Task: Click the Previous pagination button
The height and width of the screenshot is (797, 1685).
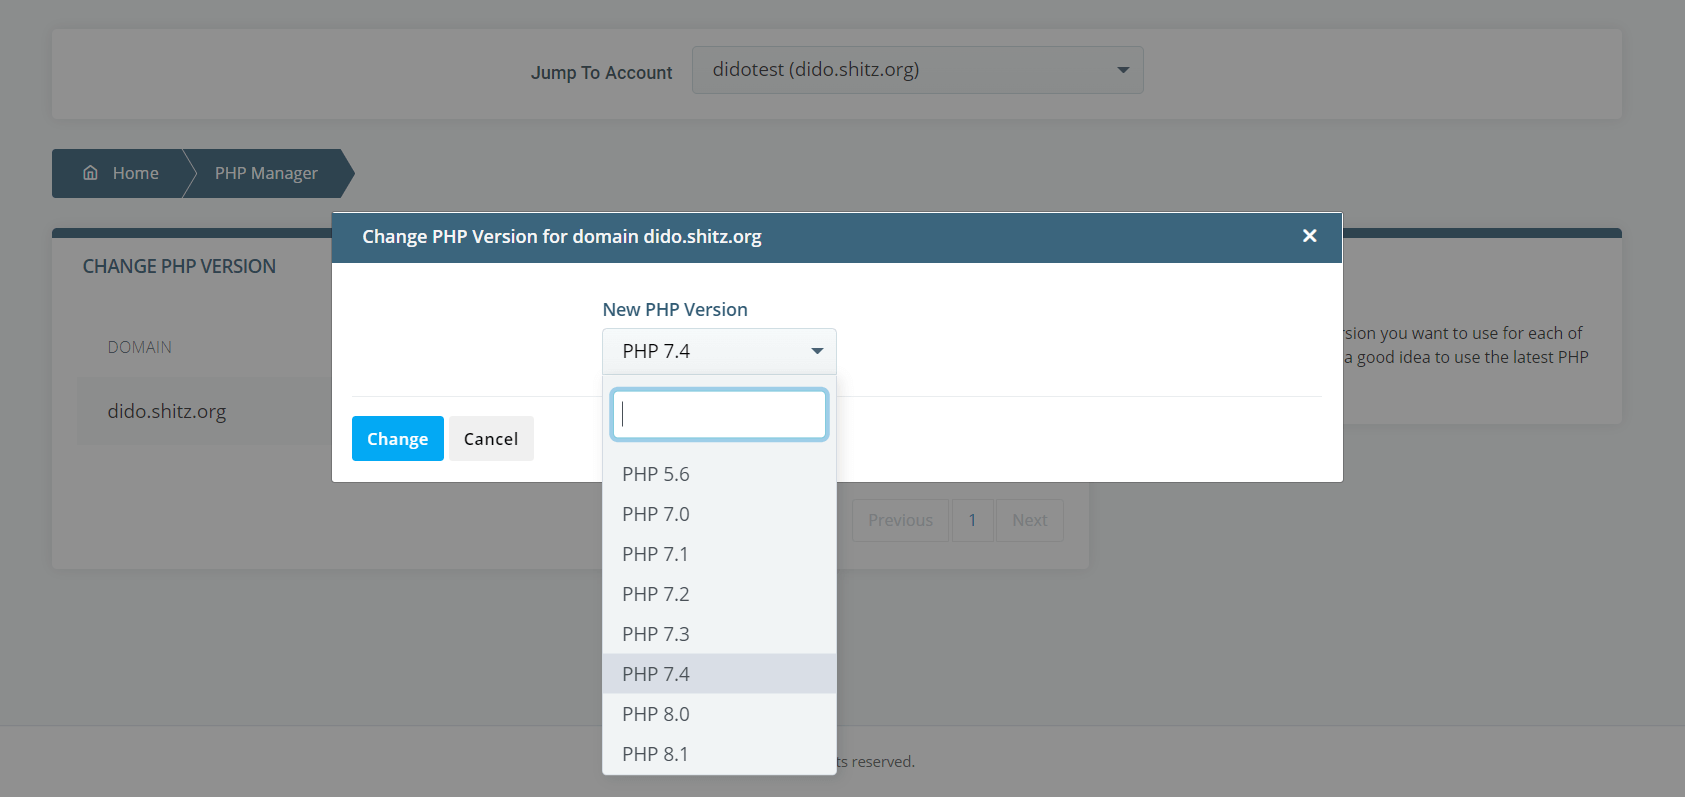Action: pyautogui.click(x=900, y=520)
